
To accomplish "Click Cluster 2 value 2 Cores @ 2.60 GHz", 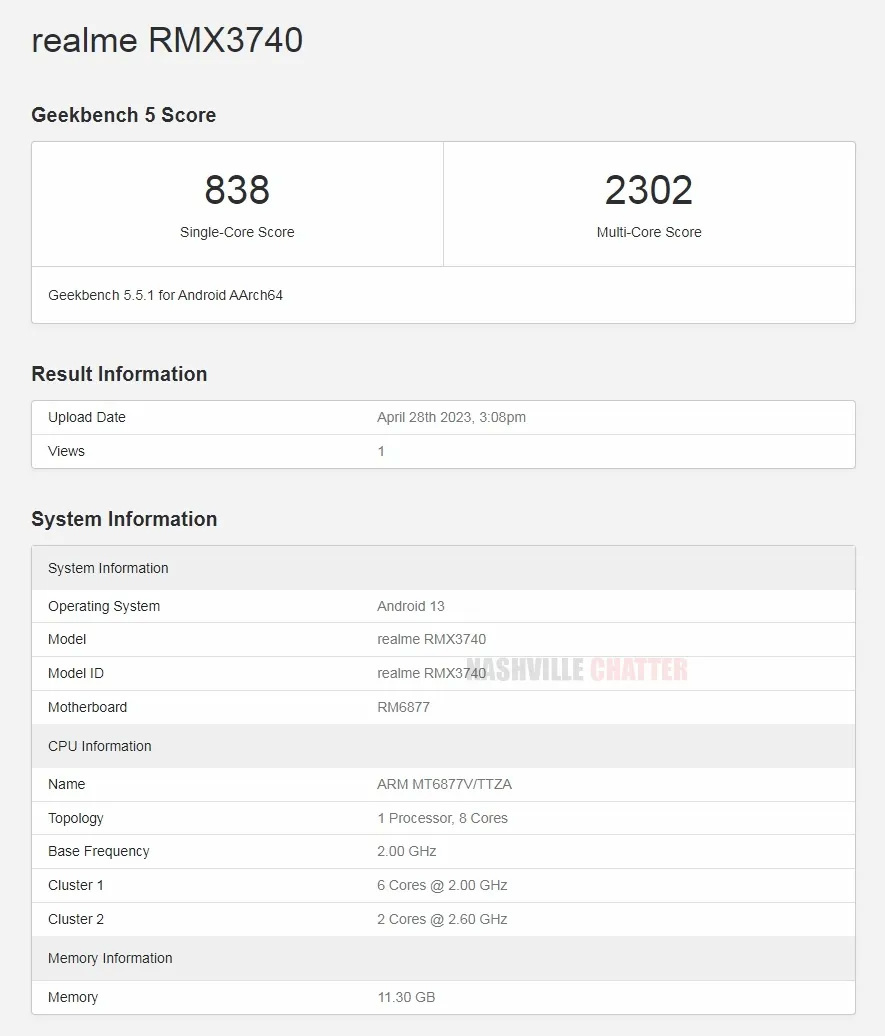I will tap(442, 919).
